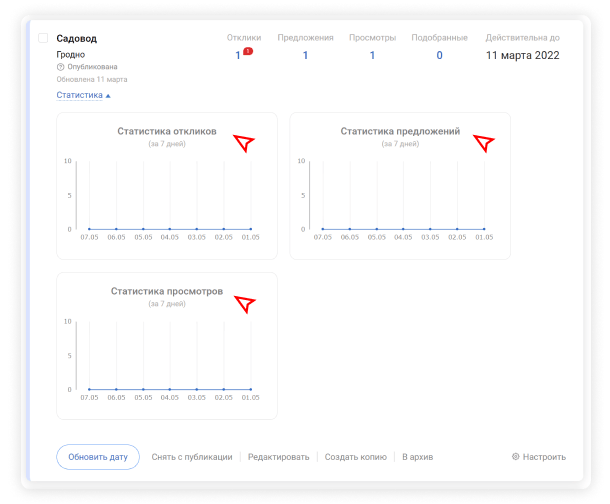610x504 pixels.
Task: Check the checkbox next to Садовод
Action: pyautogui.click(x=43, y=38)
